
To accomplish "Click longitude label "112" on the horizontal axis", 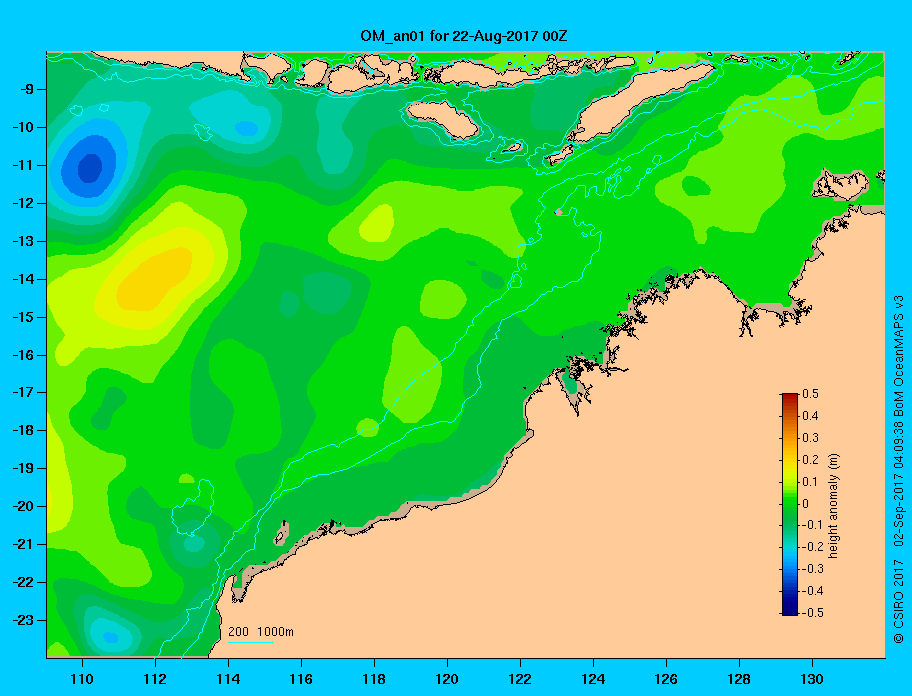I will pyautogui.click(x=155, y=679).
